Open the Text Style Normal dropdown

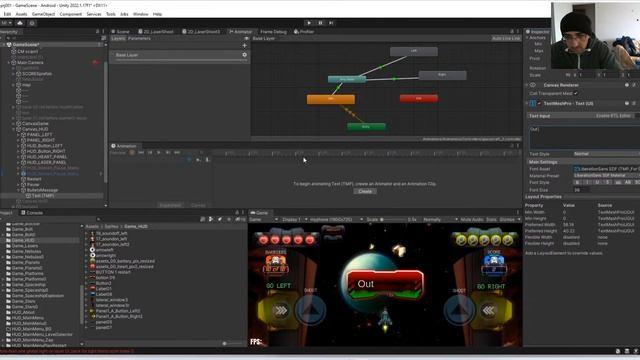606,154
